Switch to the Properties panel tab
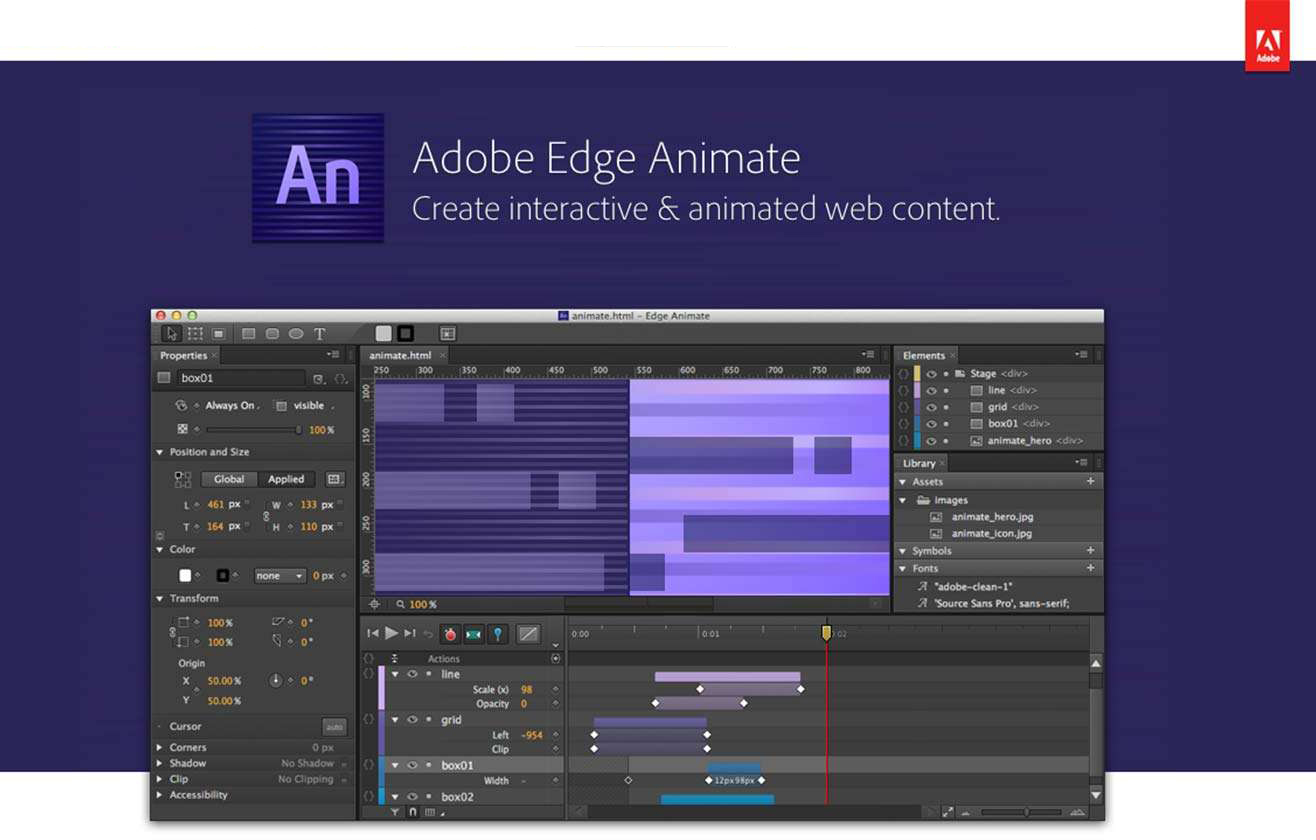 coord(184,356)
